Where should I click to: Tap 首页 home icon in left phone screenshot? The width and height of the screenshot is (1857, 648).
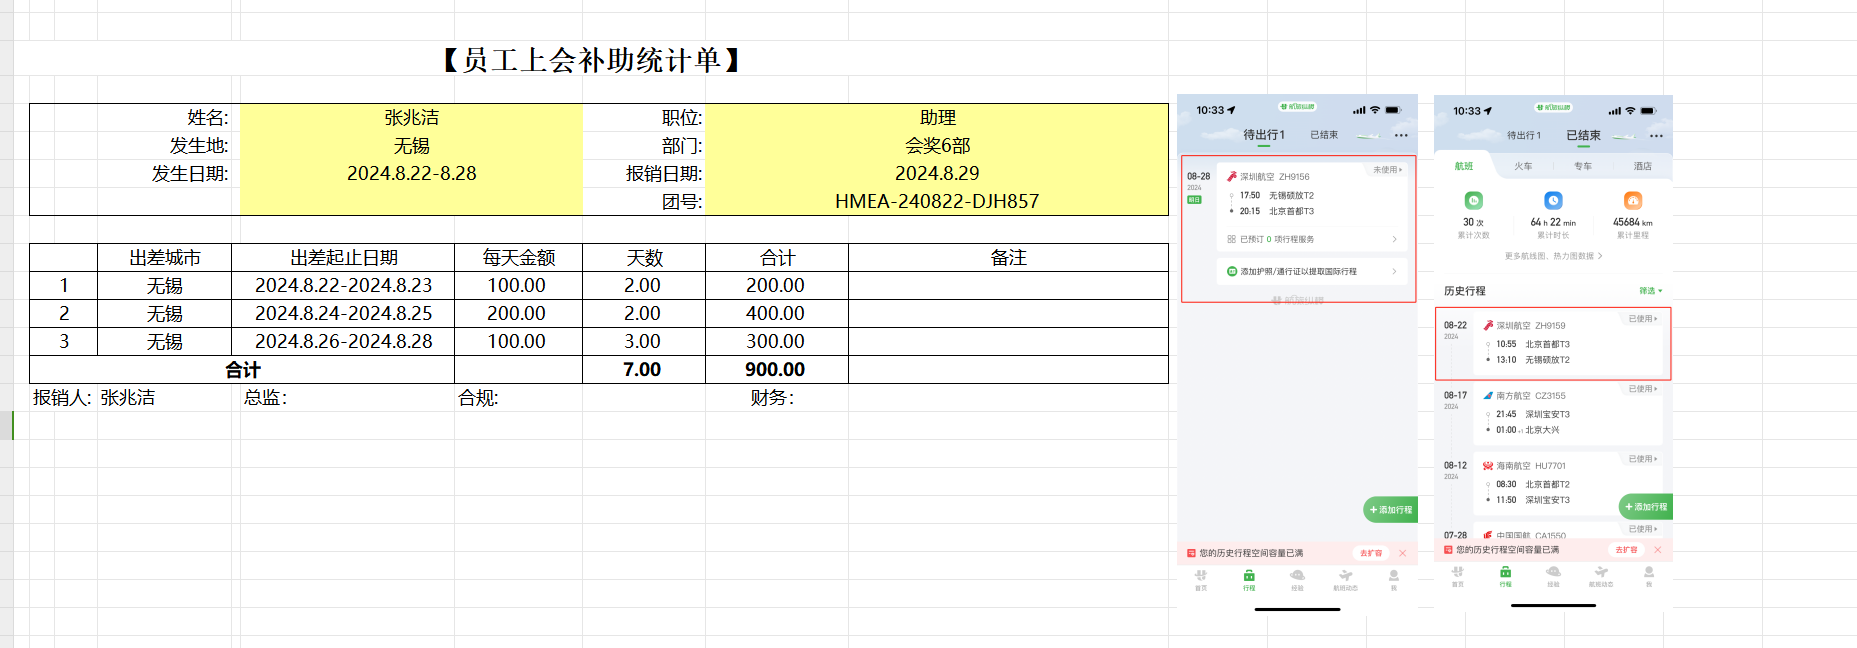coord(1201,577)
